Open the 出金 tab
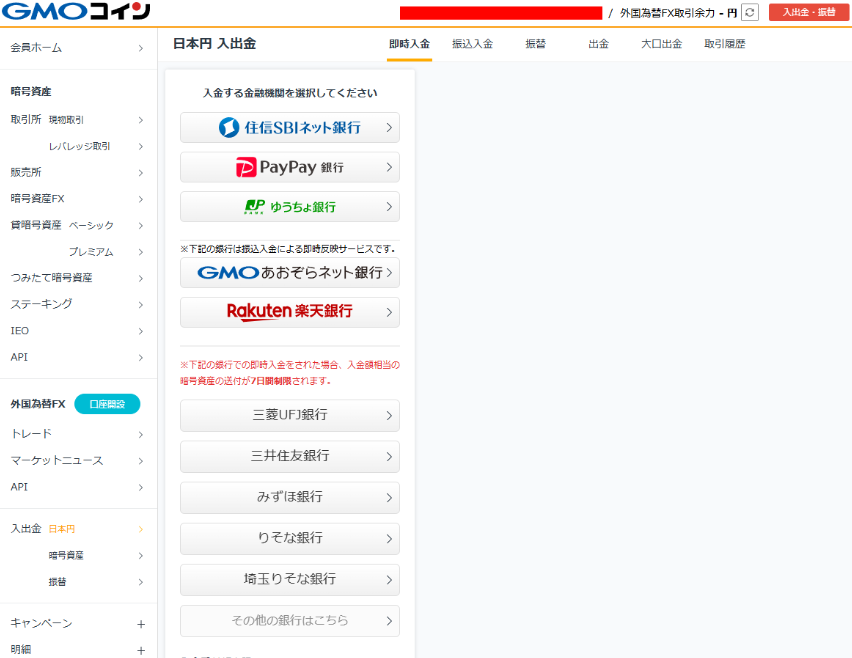The image size is (852, 658). [x=598, y=44]
